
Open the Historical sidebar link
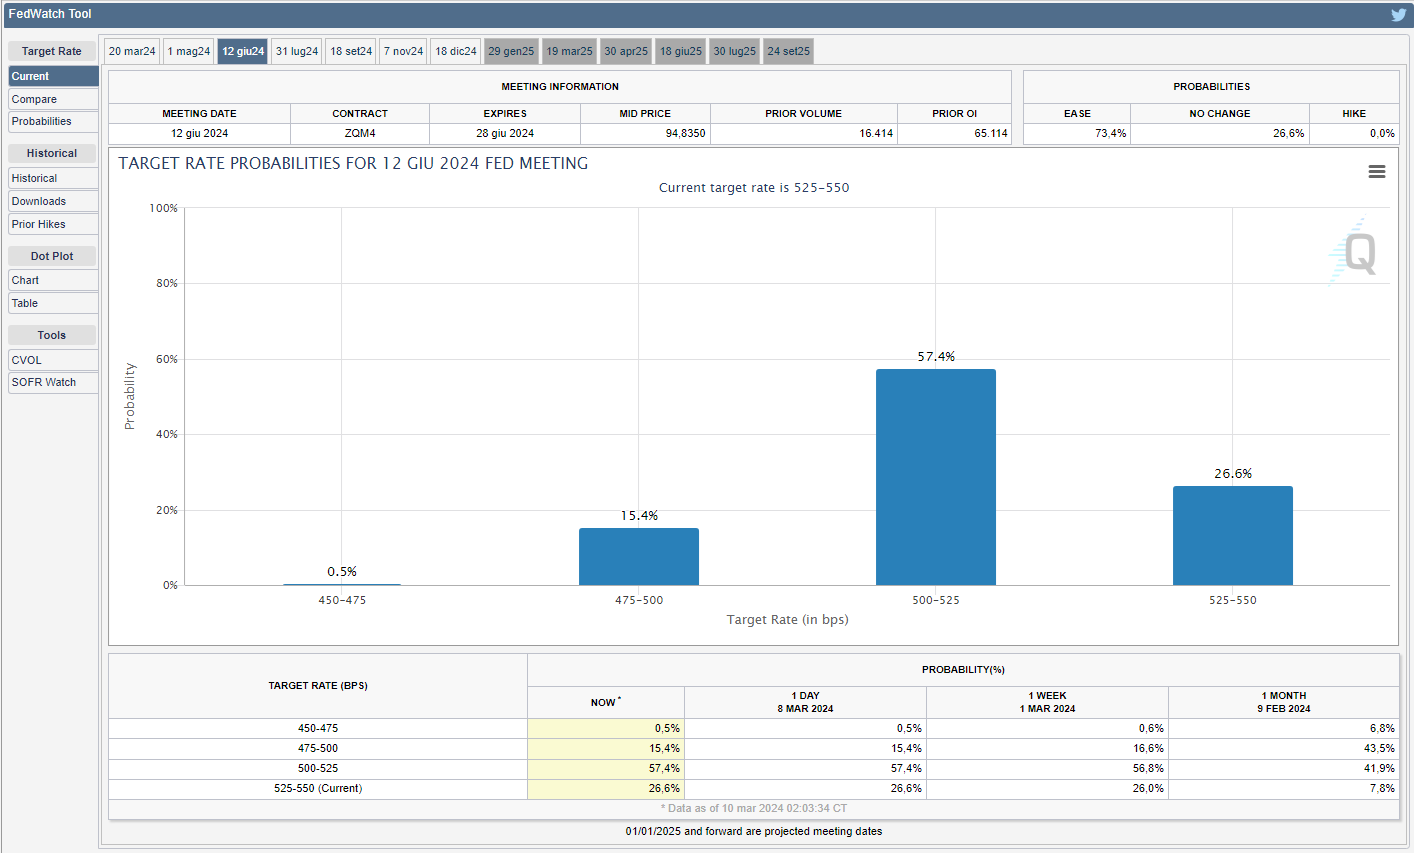53,178
